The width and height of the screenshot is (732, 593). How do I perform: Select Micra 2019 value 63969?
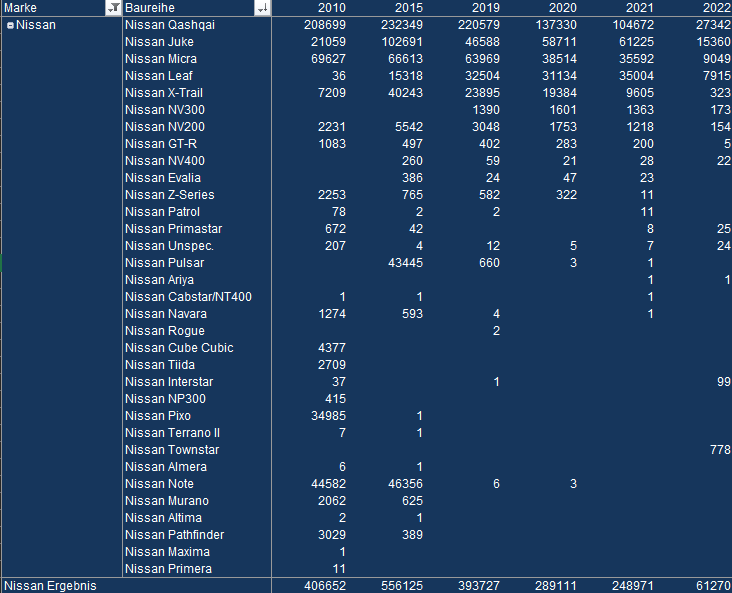(x=482, y=59)
